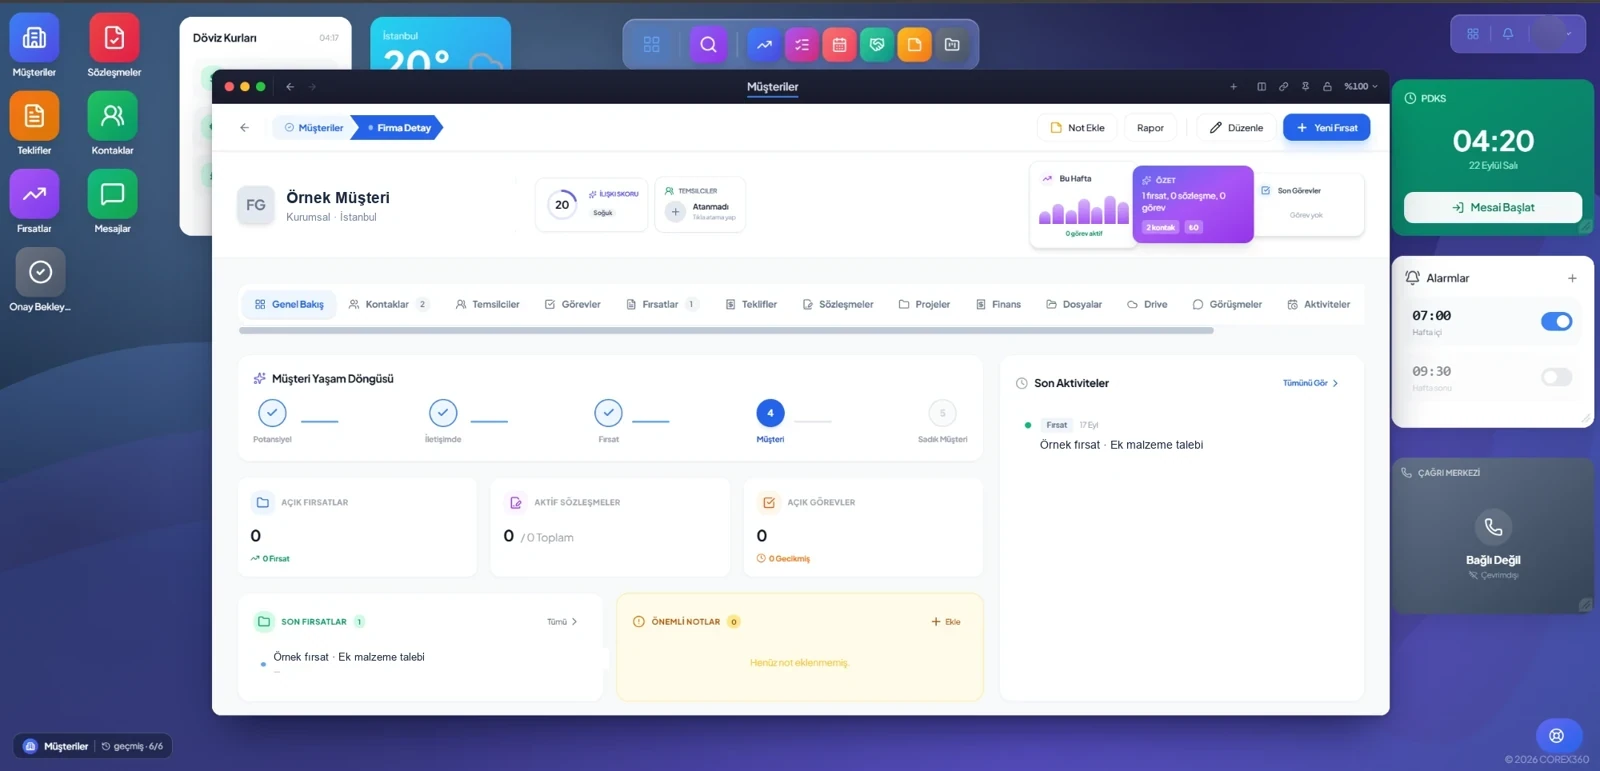
Task: Click the blue trend chart dock icon
Action: [764, 44]
